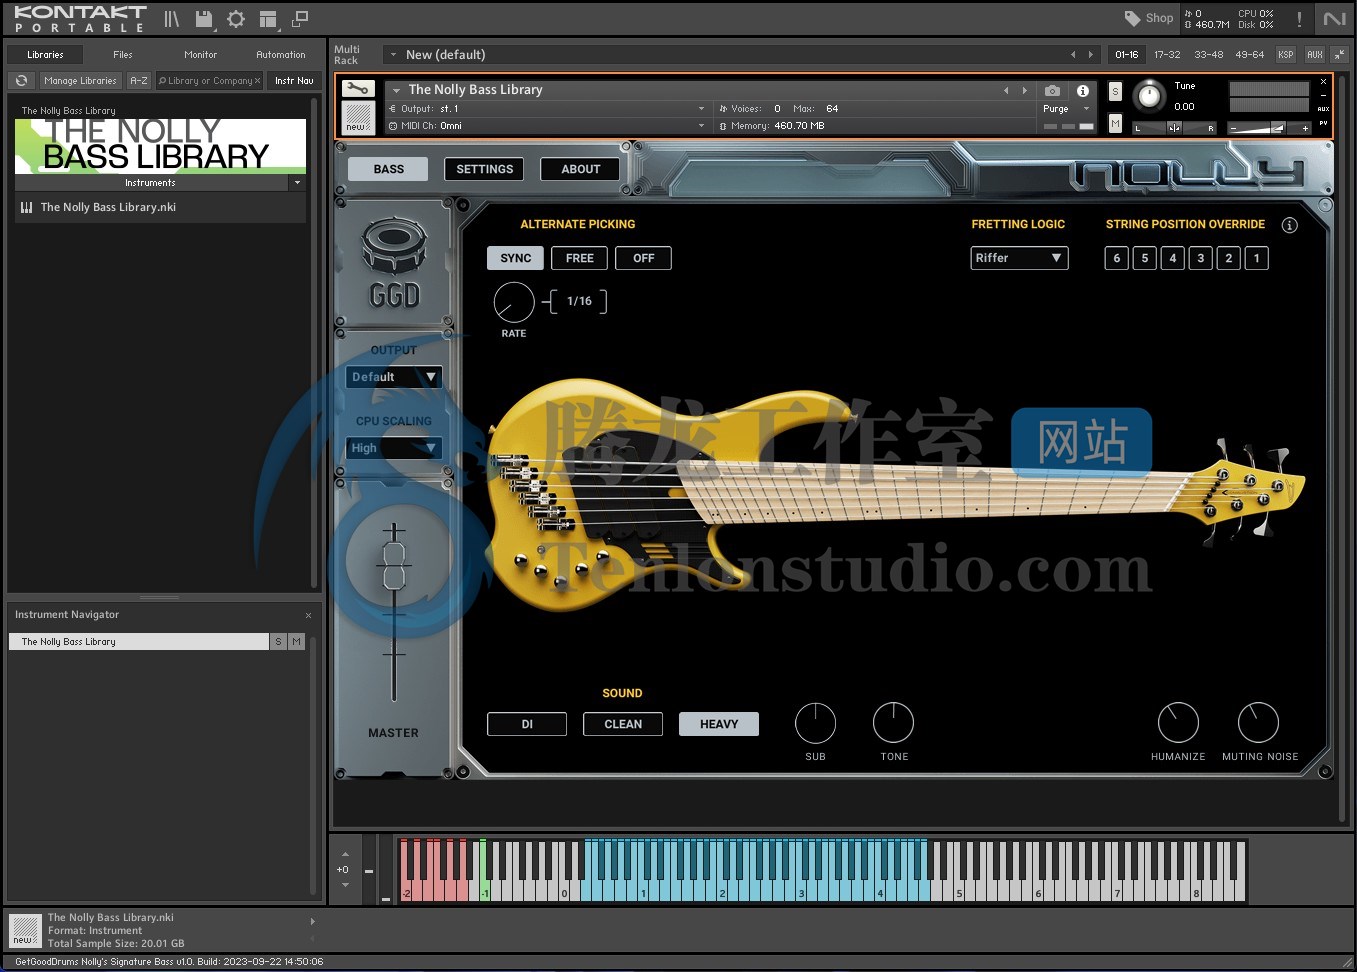1357x972 pixels.
Task: Expand the library Instruments dropdown arrow
Action: [296, 183]
